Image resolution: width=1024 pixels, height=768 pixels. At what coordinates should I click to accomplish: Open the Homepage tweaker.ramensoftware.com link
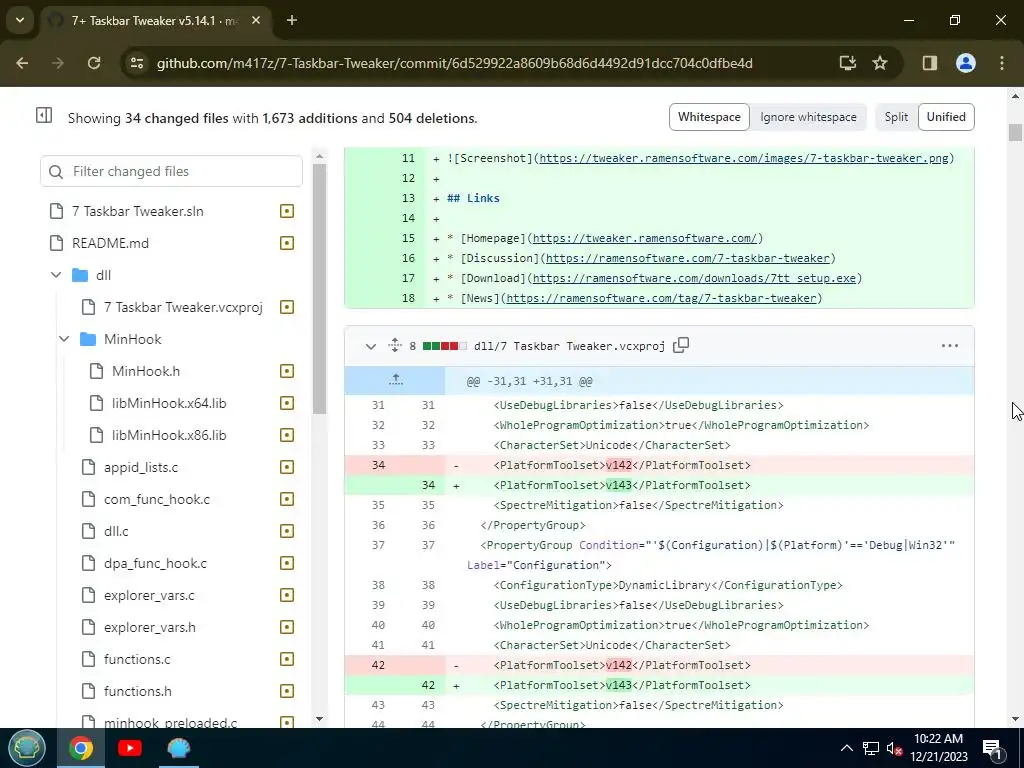[644, 238]
